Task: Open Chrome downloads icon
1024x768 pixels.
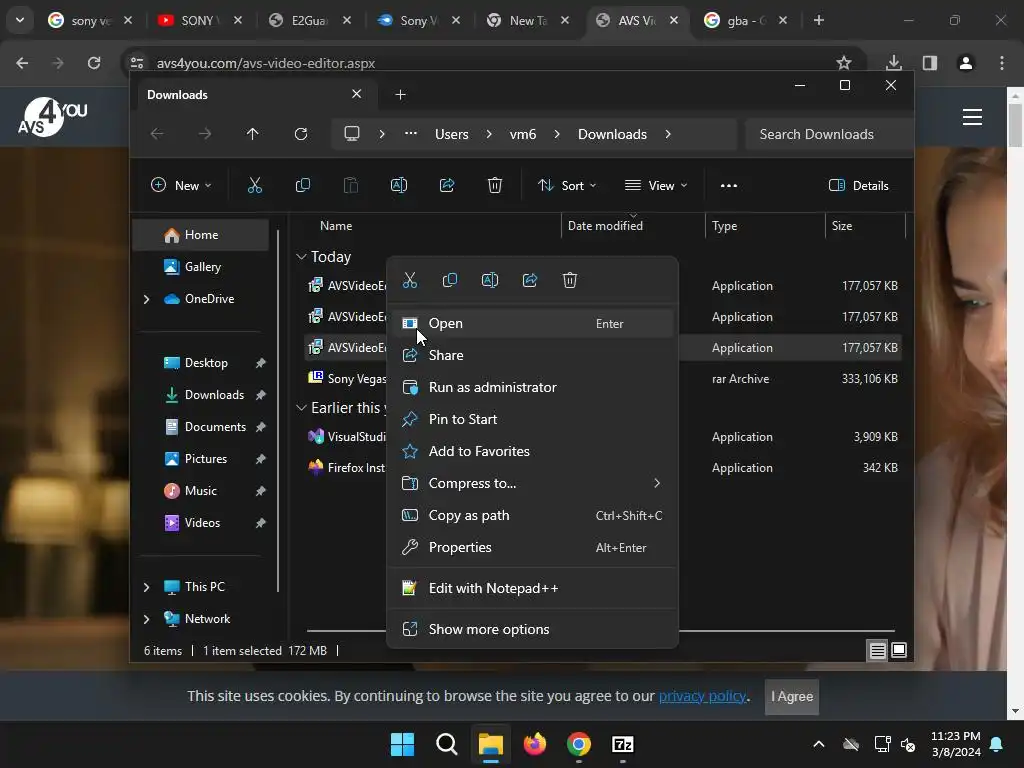Action: click(894, 63)
